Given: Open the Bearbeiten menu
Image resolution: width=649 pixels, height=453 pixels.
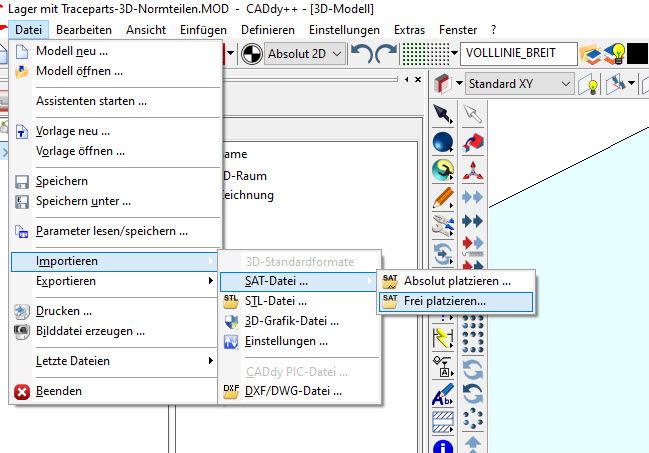Looking at the screenshot, I should pyautogui.click(x=84, y=30).
